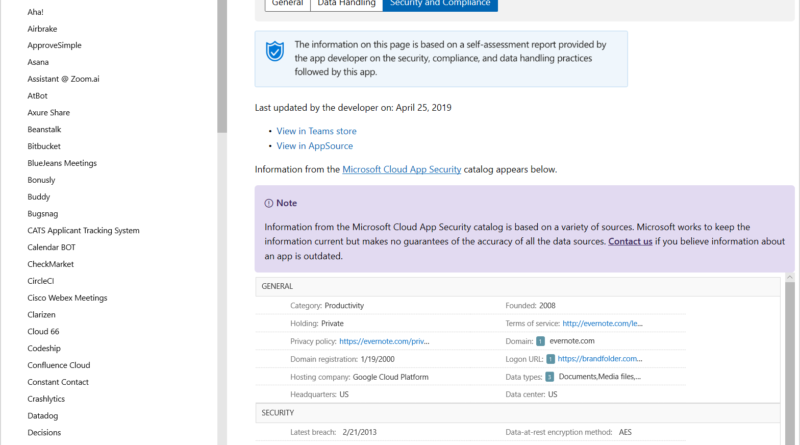
Task: Open Codeship in the app list
Action: [x=44, y=349]
